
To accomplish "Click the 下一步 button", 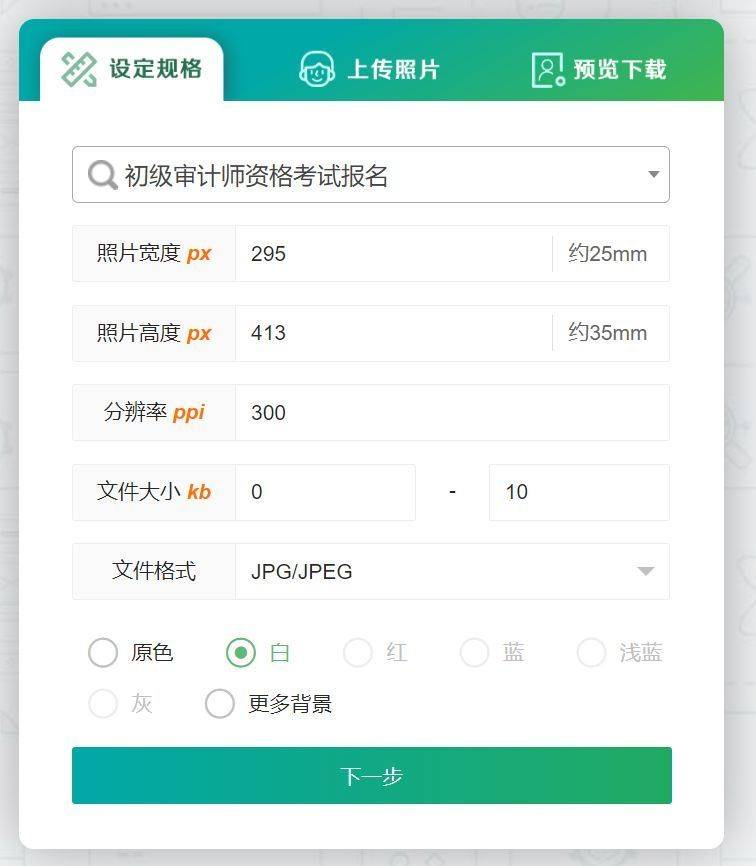I will (372, 775).
